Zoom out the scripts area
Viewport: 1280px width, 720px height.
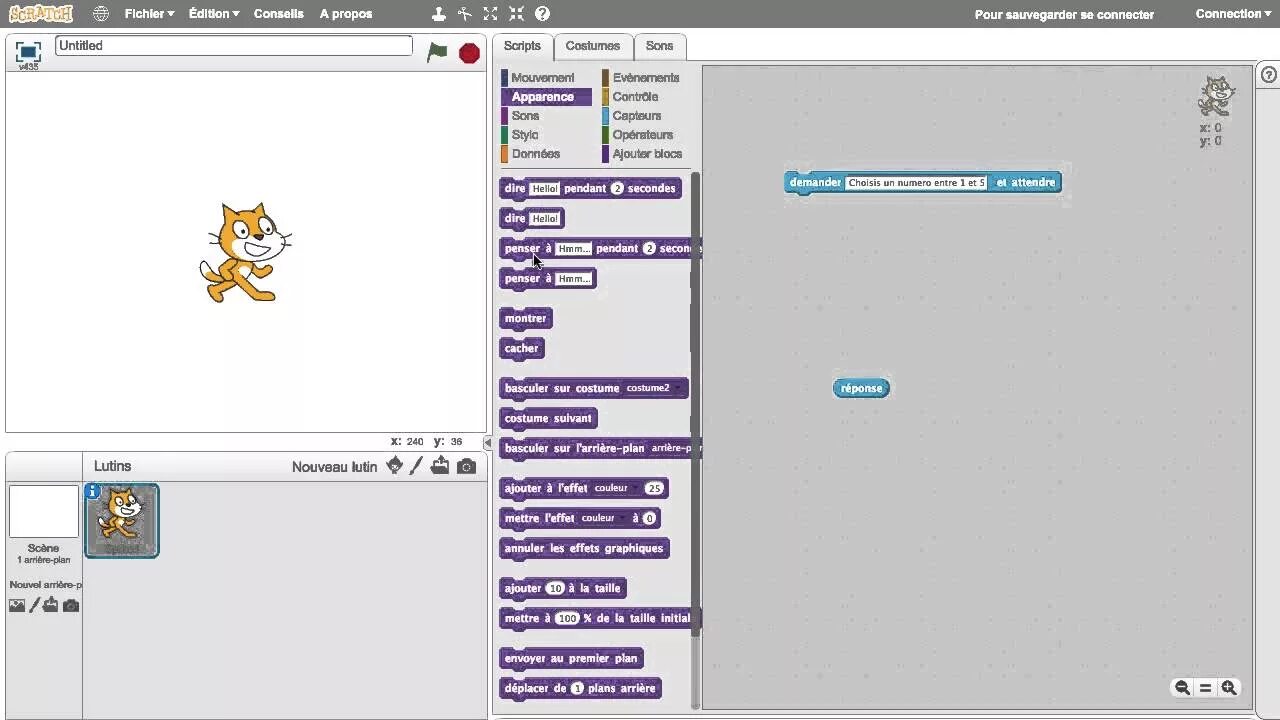pos(1182,688)
